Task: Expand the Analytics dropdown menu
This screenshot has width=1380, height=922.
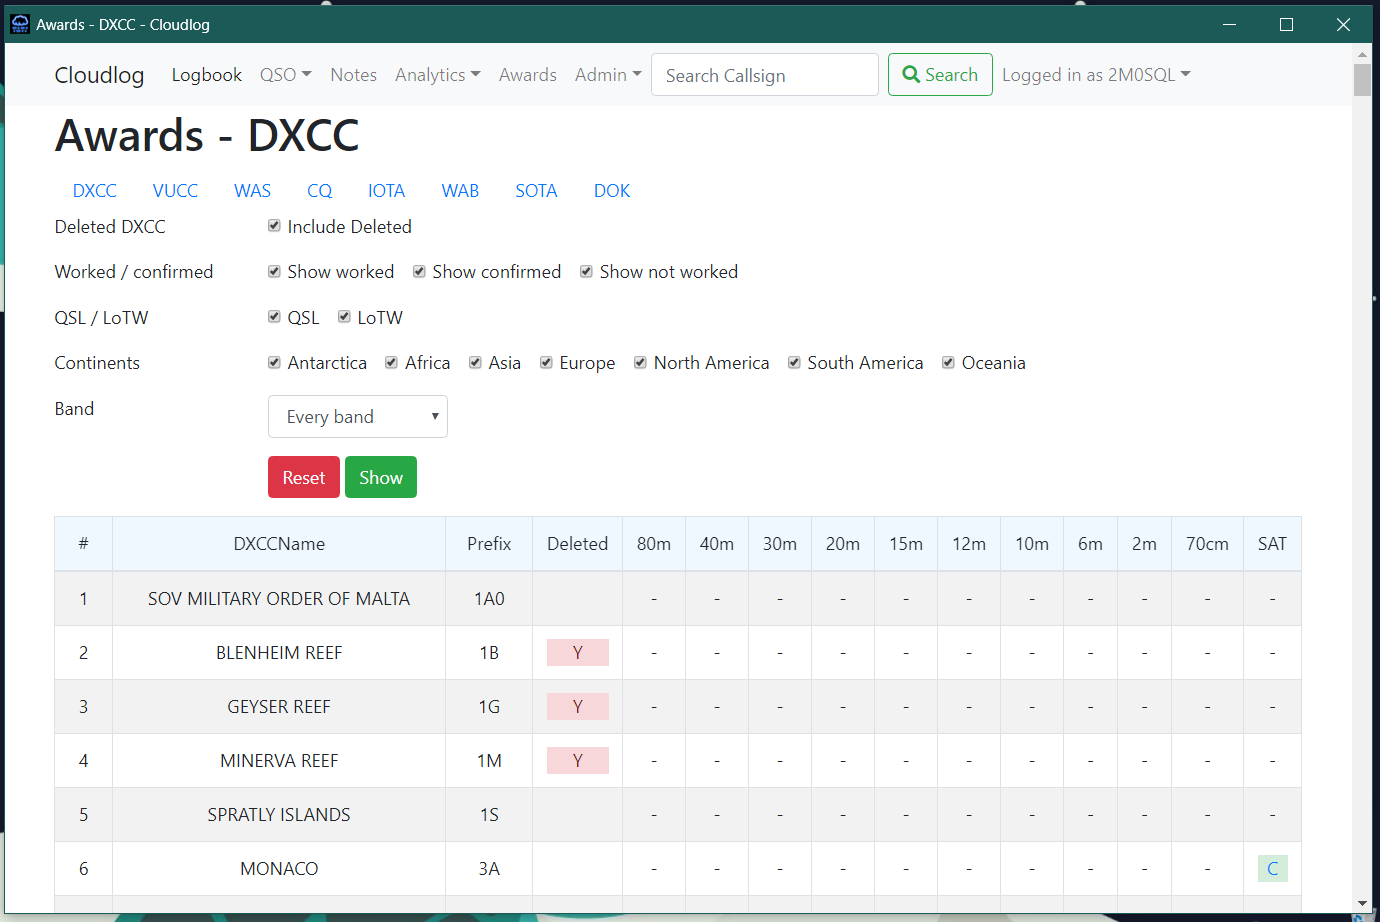Action: [438, 75]
